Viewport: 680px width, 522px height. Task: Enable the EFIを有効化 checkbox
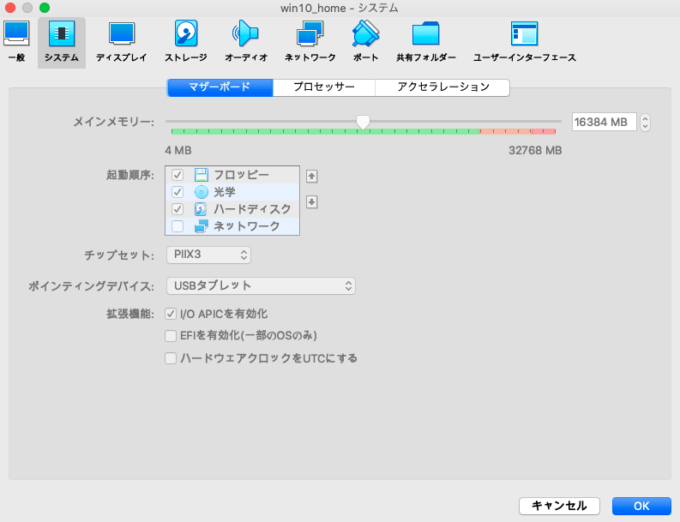tap(170, 336)
